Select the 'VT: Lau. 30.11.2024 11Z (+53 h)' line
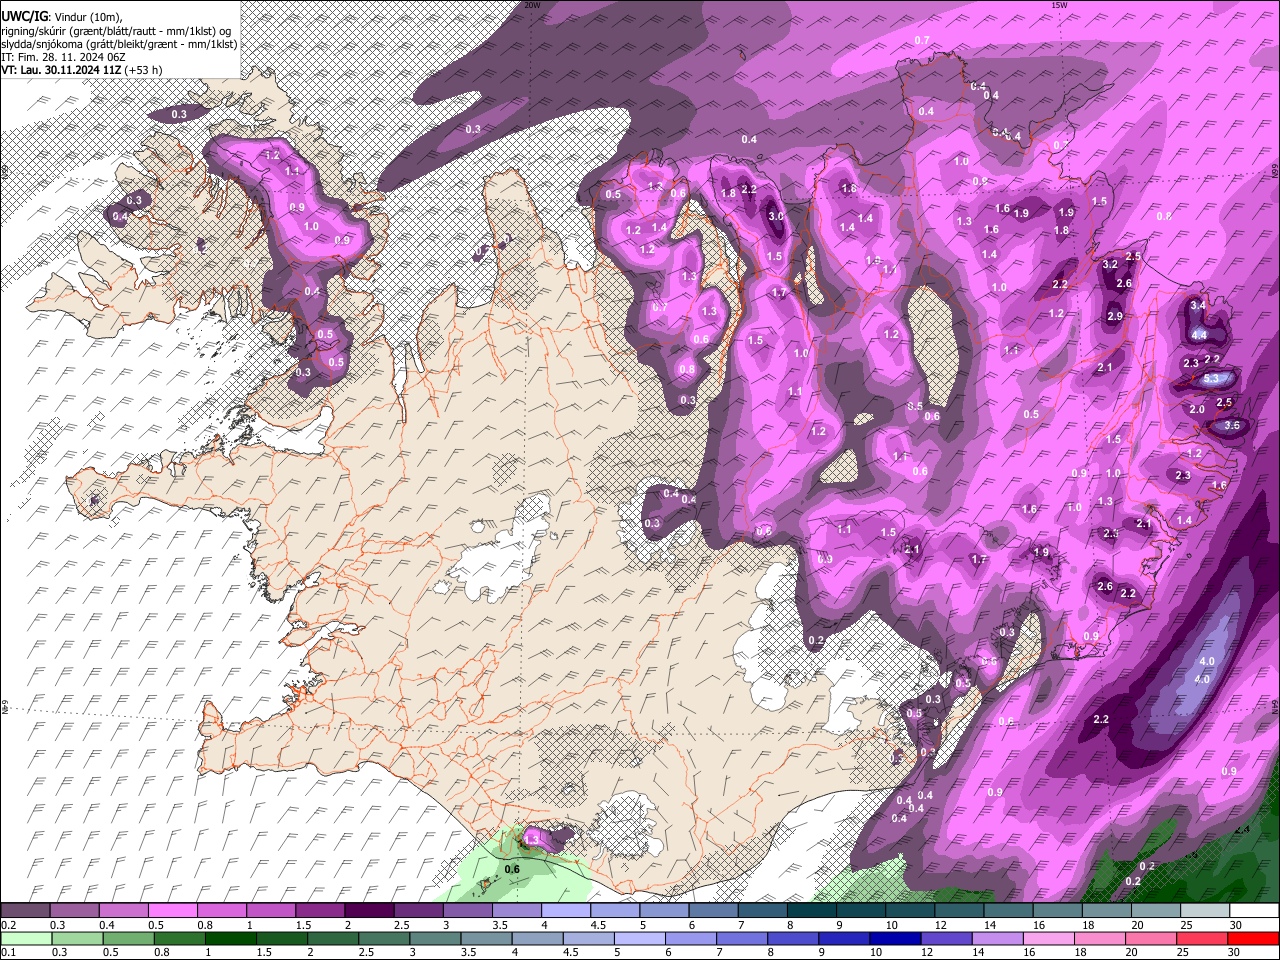1280x960 pixels. (82, 70)
